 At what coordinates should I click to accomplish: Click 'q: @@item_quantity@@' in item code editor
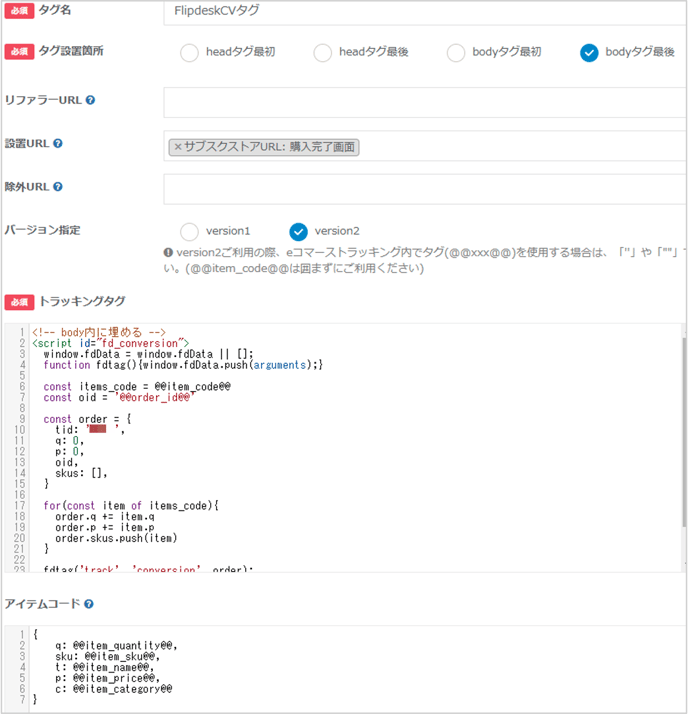pyautogui.click(x=116, y=646)
